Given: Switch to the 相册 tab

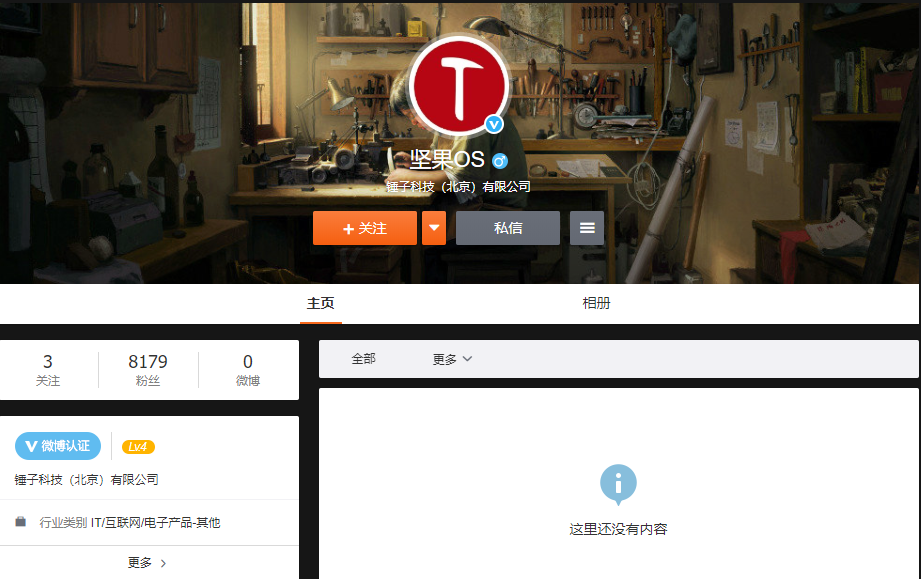Looking at the screenshot, I should (596, 303).
